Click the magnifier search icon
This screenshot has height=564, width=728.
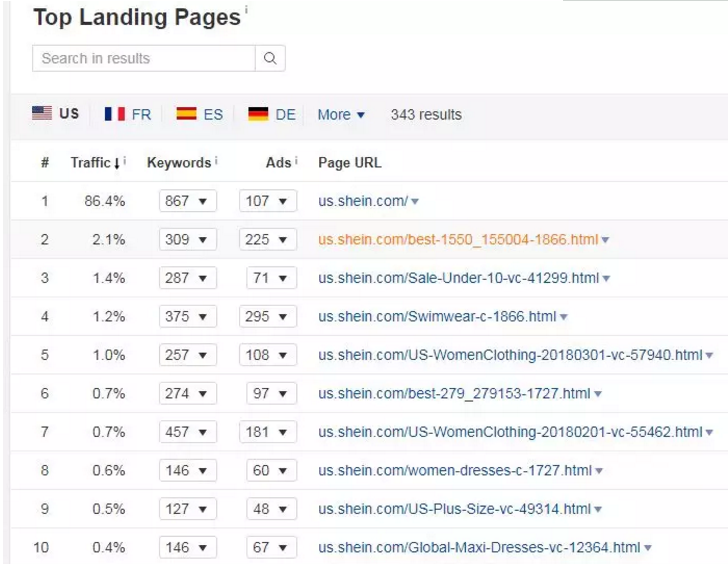tap(270, 58)
